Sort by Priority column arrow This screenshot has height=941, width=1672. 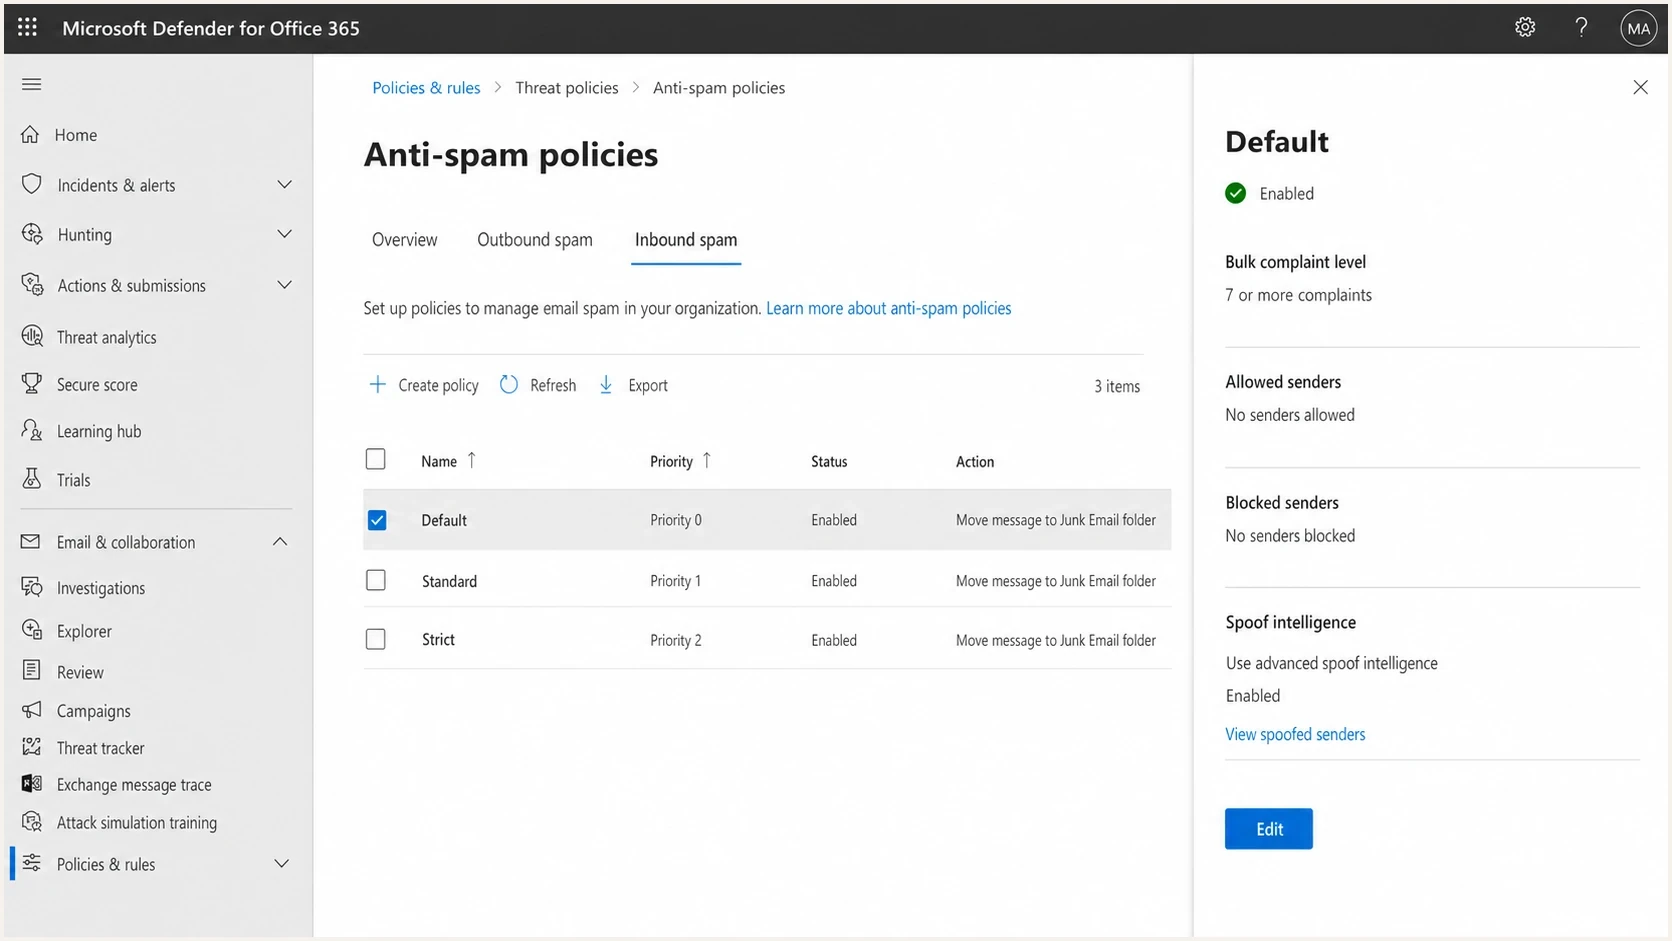click(x=706, y=460)
